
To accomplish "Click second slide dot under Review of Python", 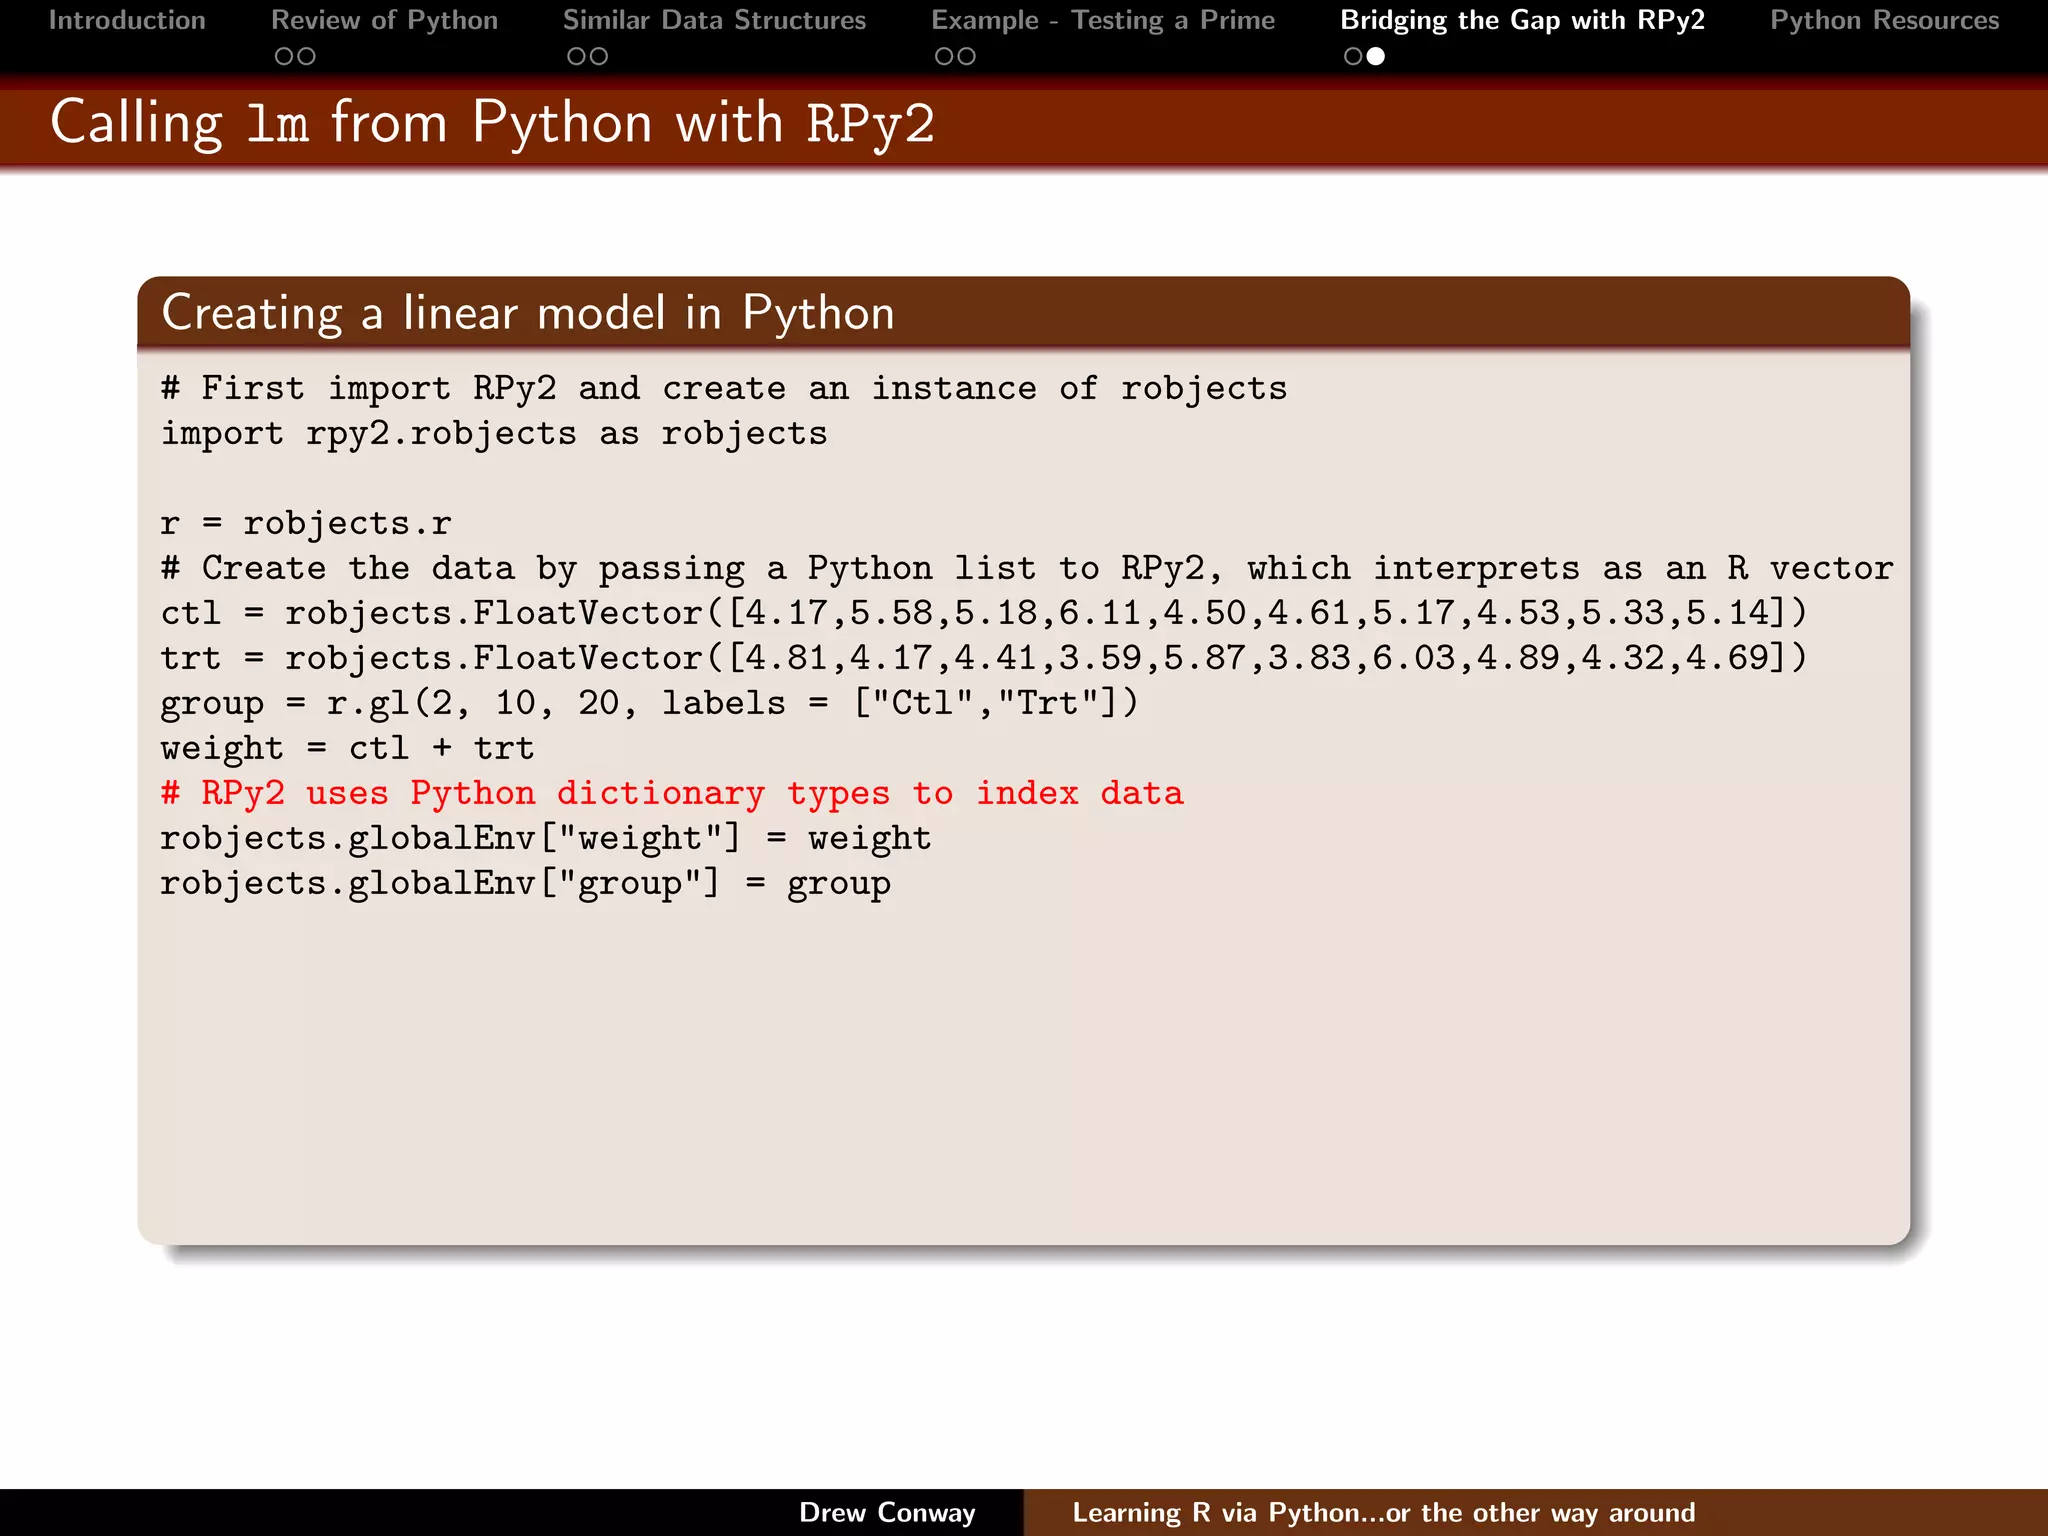I will tap(306, 57).
